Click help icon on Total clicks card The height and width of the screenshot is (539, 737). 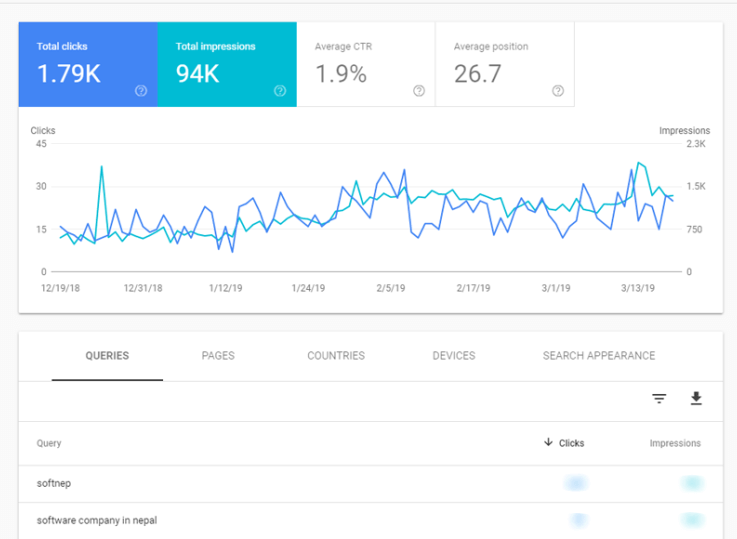coord(140,91)
